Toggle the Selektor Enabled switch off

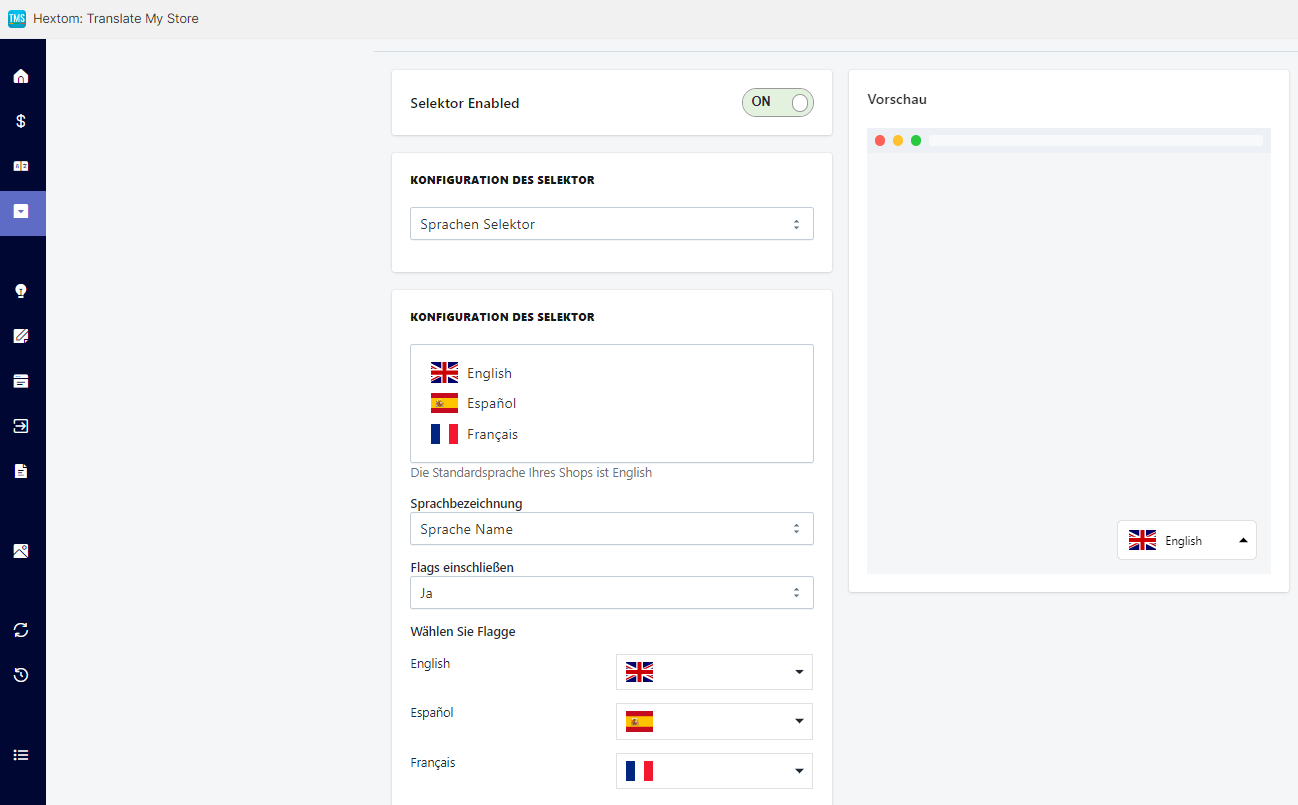(777, 102)
